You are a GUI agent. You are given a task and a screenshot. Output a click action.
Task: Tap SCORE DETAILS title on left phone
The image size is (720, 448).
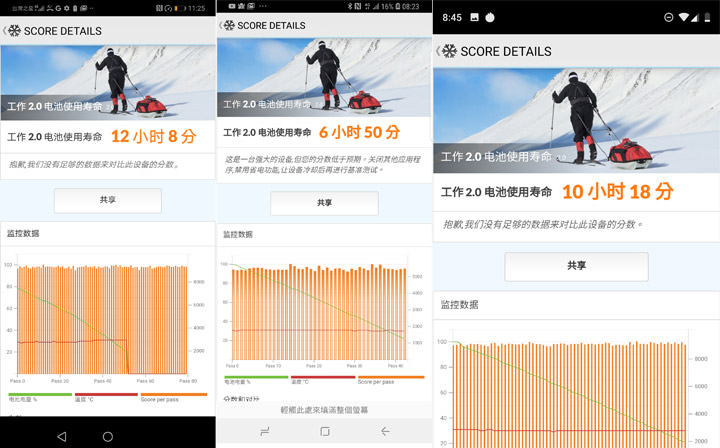63,31
